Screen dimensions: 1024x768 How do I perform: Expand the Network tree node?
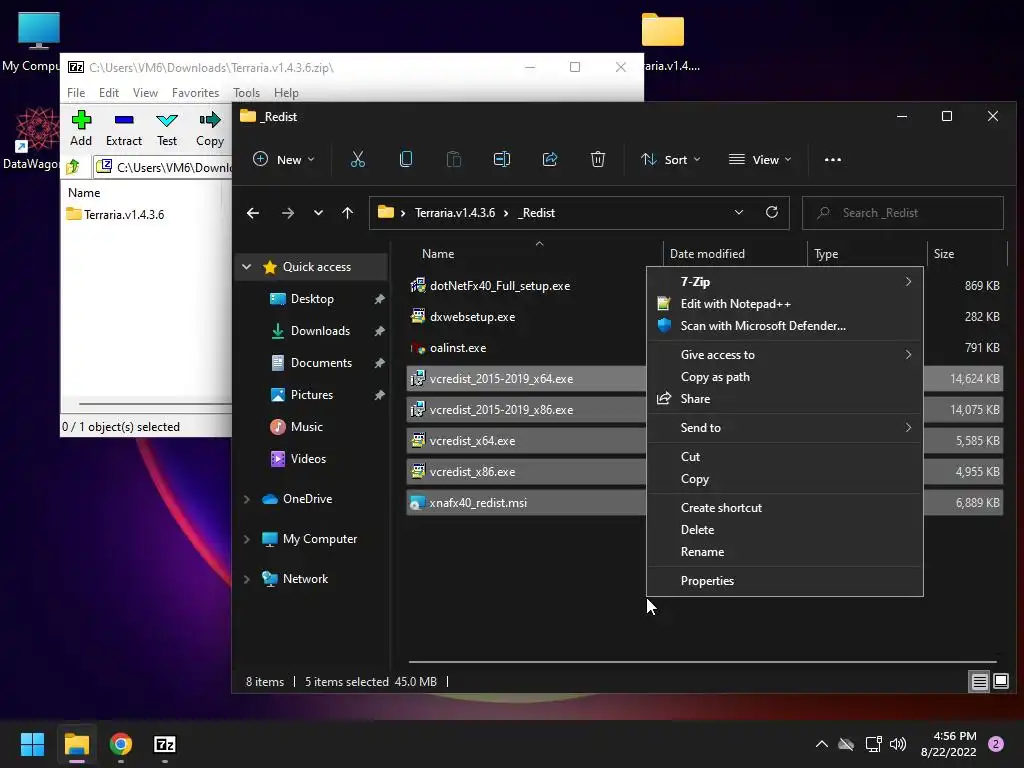(246, 579)
